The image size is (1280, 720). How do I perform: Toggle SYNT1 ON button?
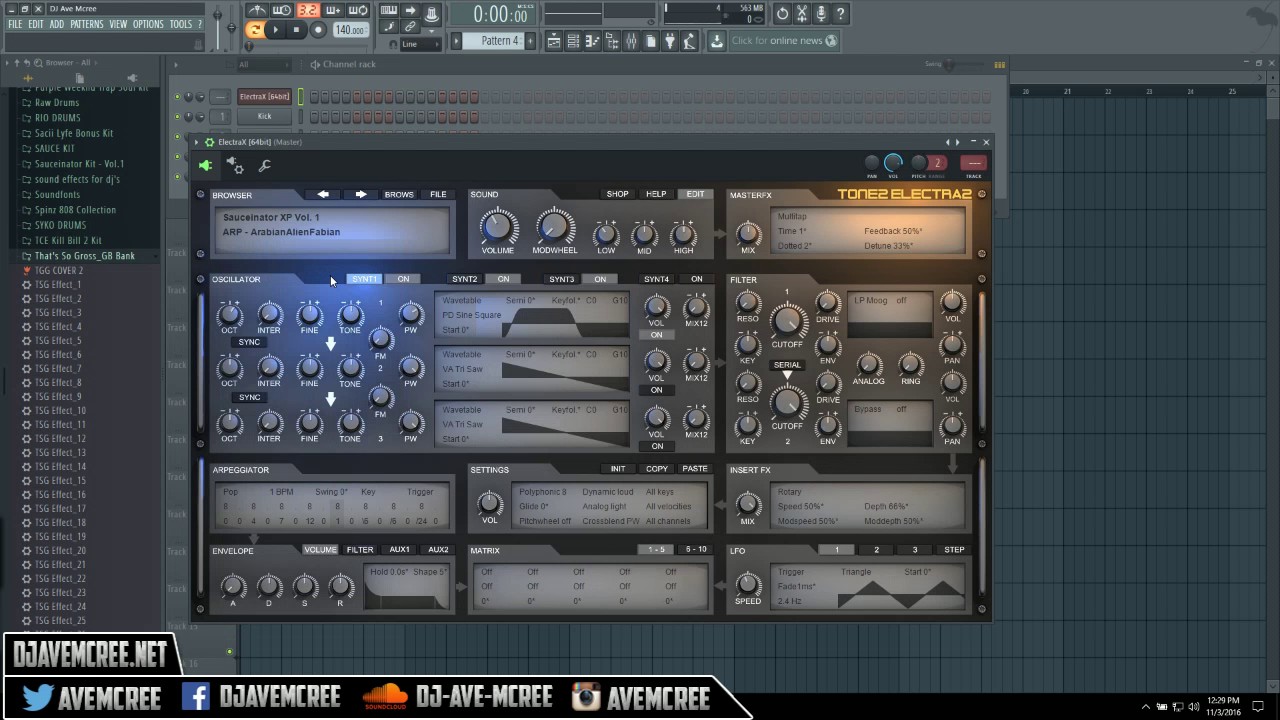(403, 279)
